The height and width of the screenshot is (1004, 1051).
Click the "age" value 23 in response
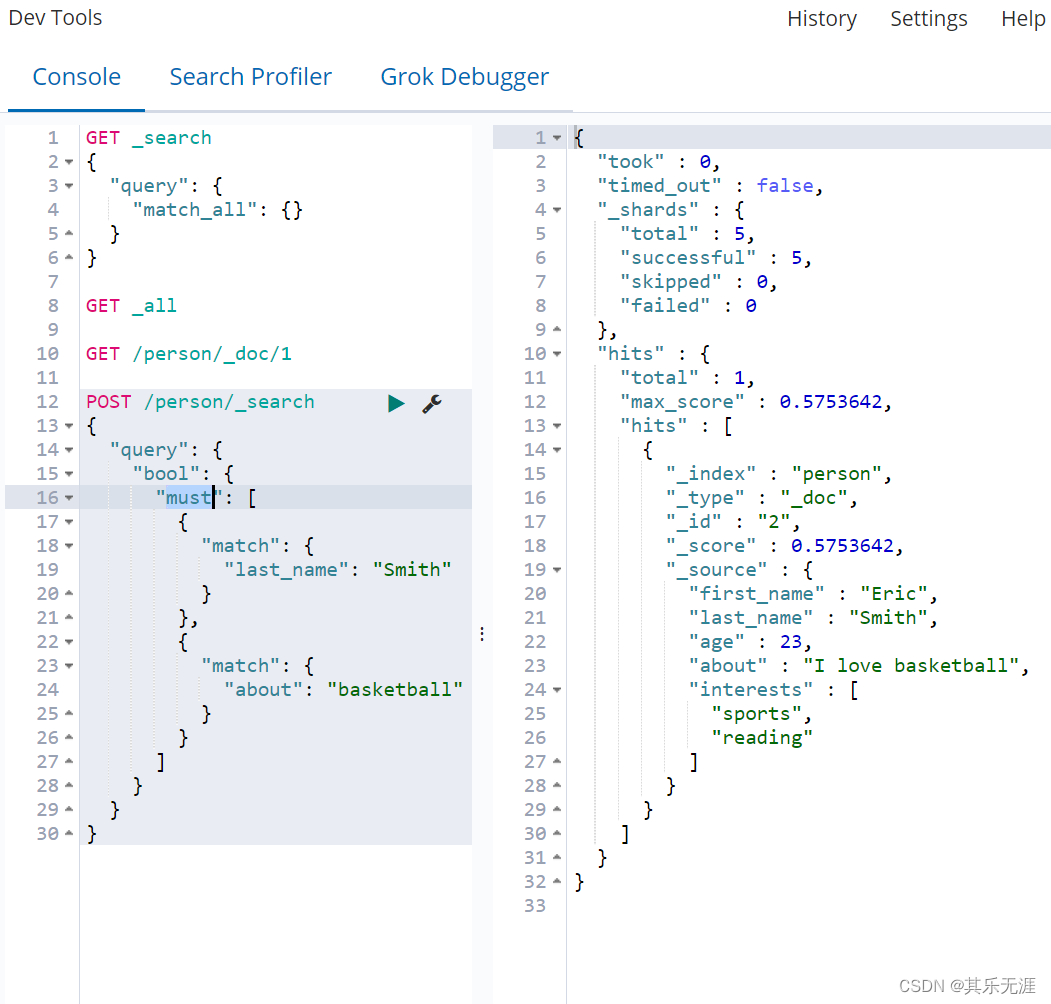[790, 642]
